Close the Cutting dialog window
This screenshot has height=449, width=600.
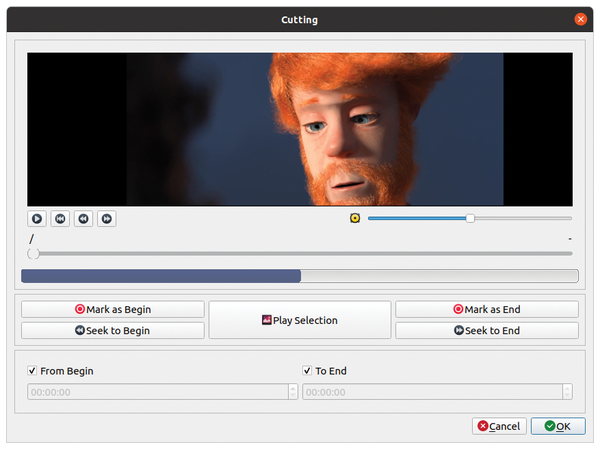pyautogui.click(x=580, y=19)
